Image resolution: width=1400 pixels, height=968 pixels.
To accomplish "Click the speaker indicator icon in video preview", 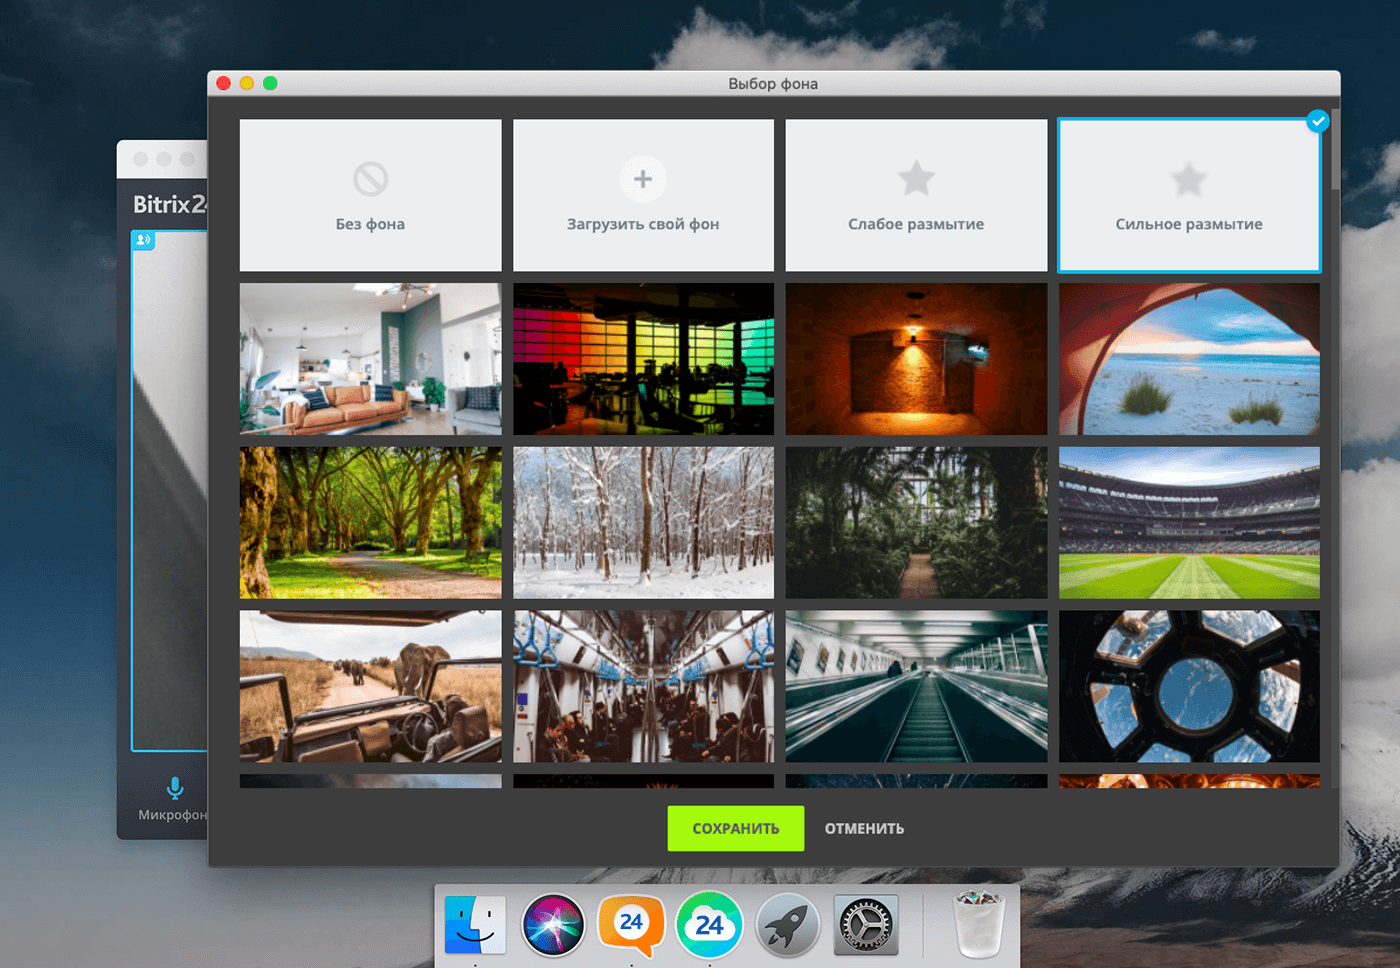I will click(x=144, y=240).
